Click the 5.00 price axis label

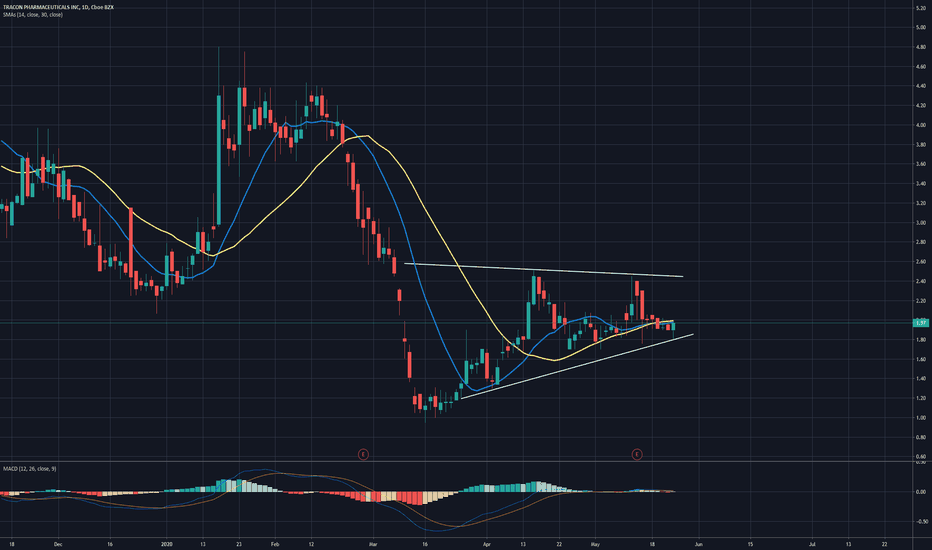920,27
